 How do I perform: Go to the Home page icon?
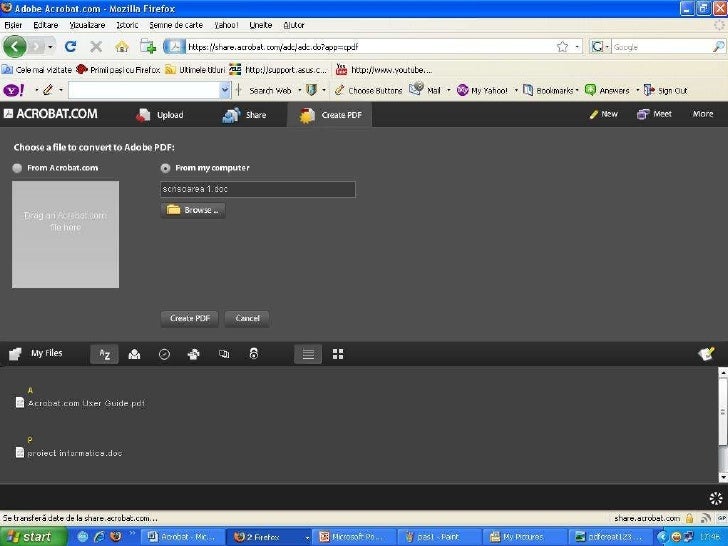122,46
